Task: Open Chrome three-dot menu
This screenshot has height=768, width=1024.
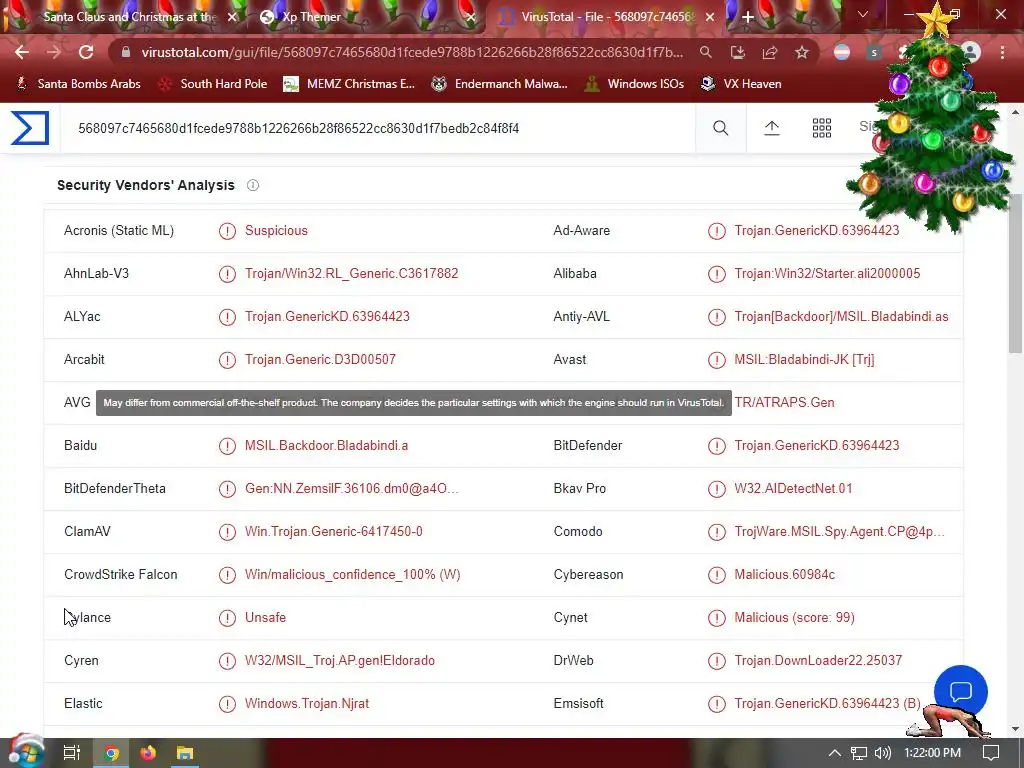Action: point(1002,52)
